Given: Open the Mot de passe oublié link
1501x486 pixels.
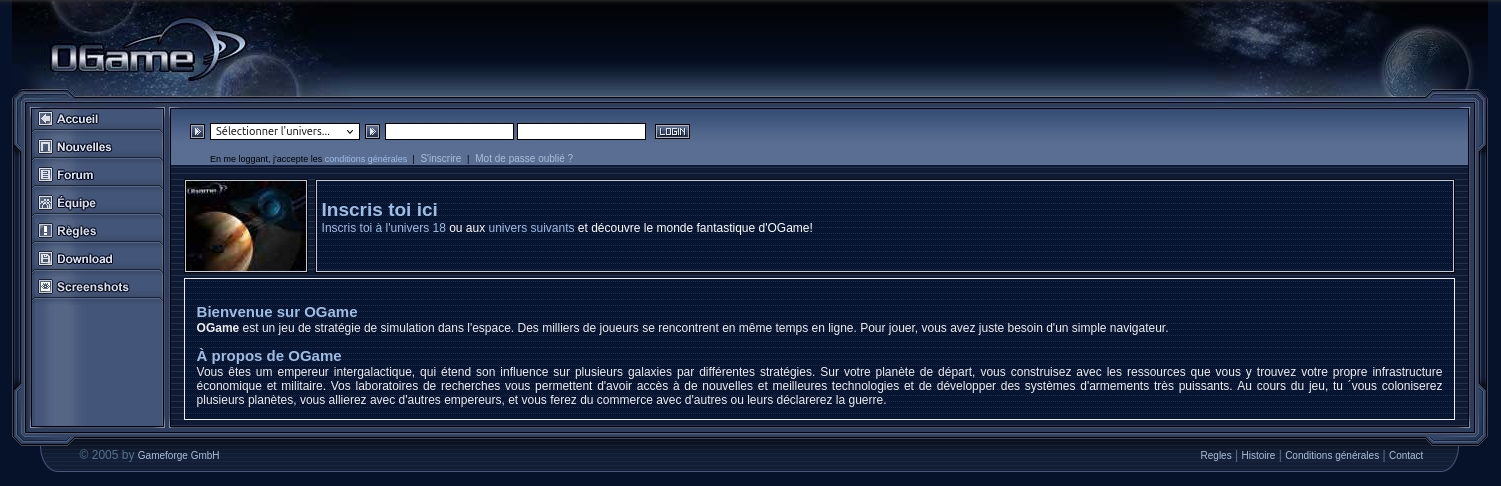Looking at the screenshot, I should [x=524, y=159].
